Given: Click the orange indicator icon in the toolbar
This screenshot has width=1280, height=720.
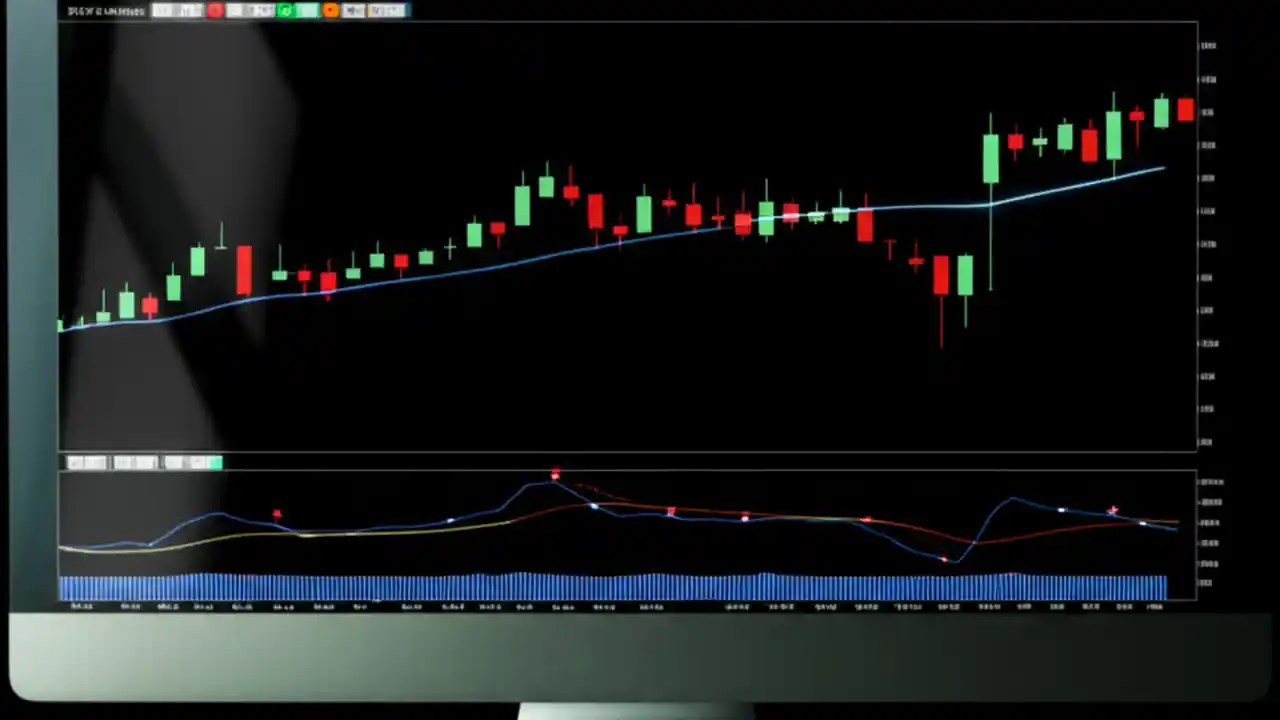Looking at the screenshot, I should (x=330, y=11).
